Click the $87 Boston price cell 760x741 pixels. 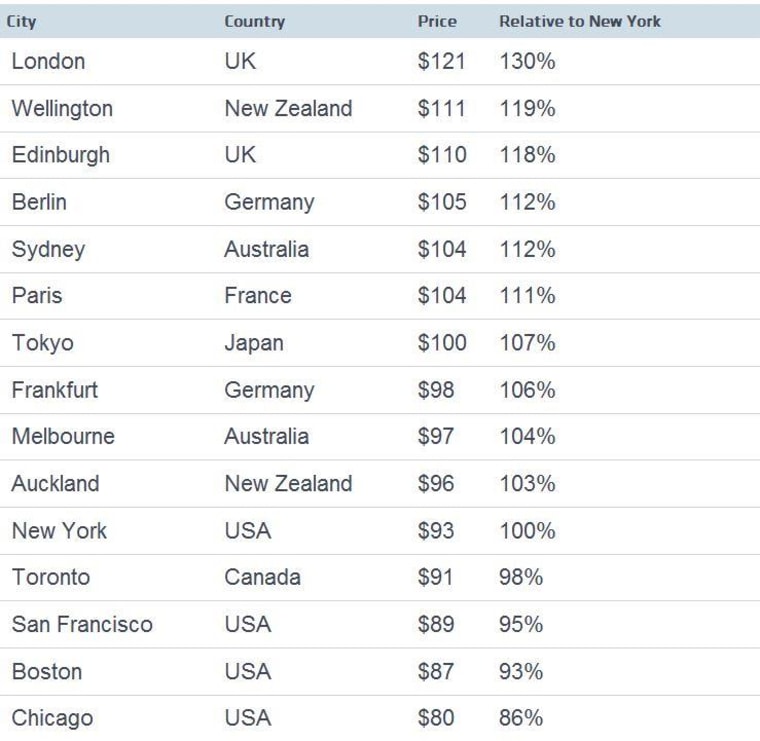tap(436, 671)
